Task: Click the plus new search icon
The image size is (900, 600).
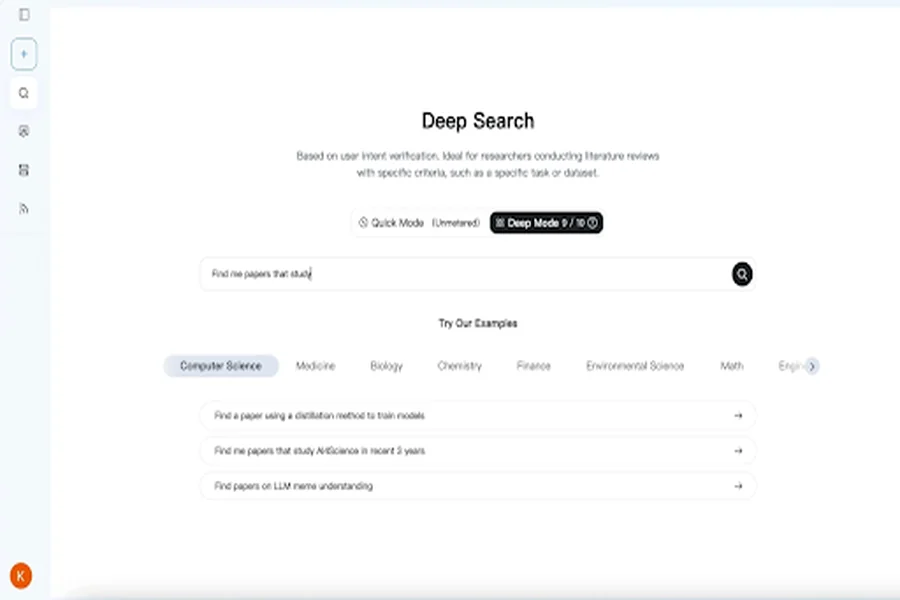Action: click(24, 55)
